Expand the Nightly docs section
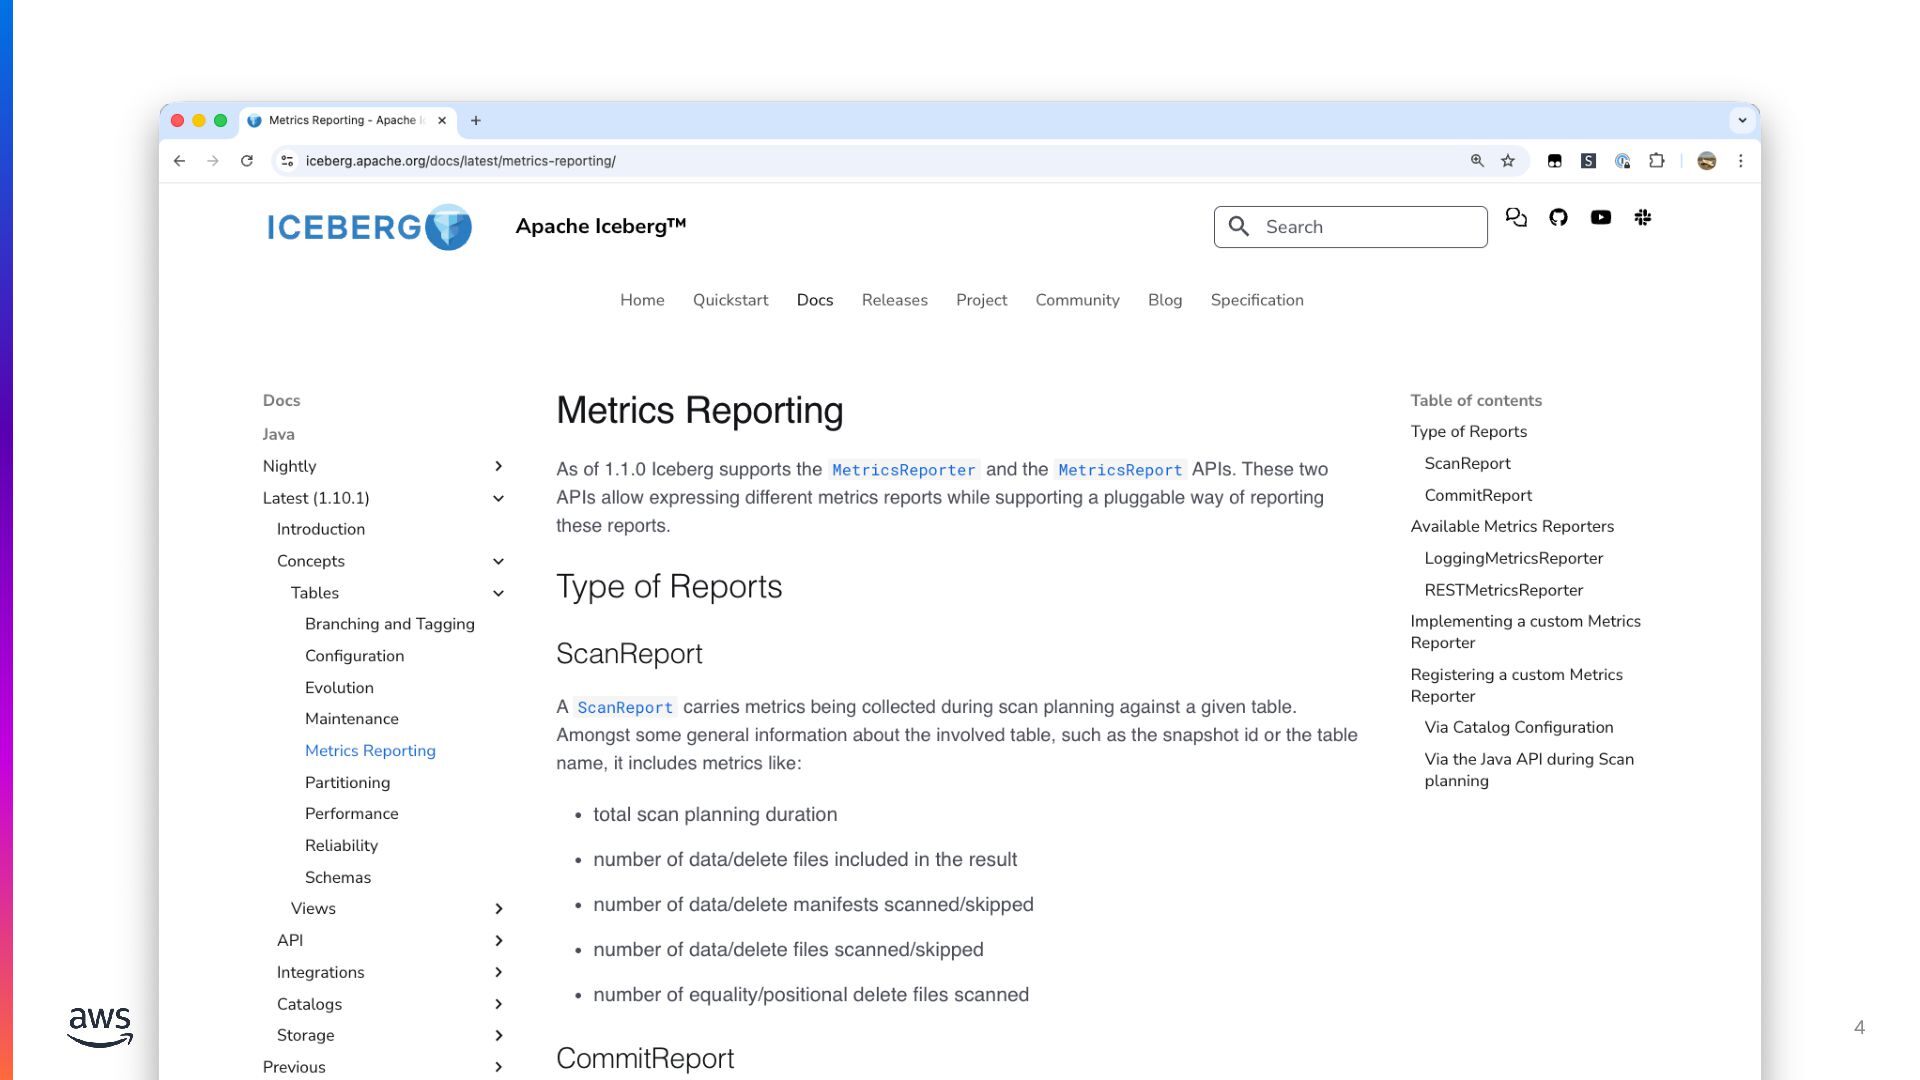 pyautogui.click(x=498, y=466)
